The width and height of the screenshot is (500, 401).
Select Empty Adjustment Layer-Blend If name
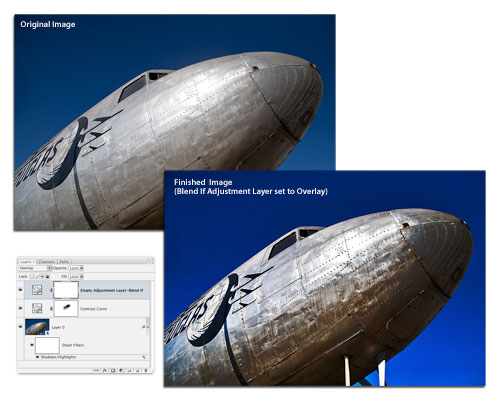click(x=112, y=290)
